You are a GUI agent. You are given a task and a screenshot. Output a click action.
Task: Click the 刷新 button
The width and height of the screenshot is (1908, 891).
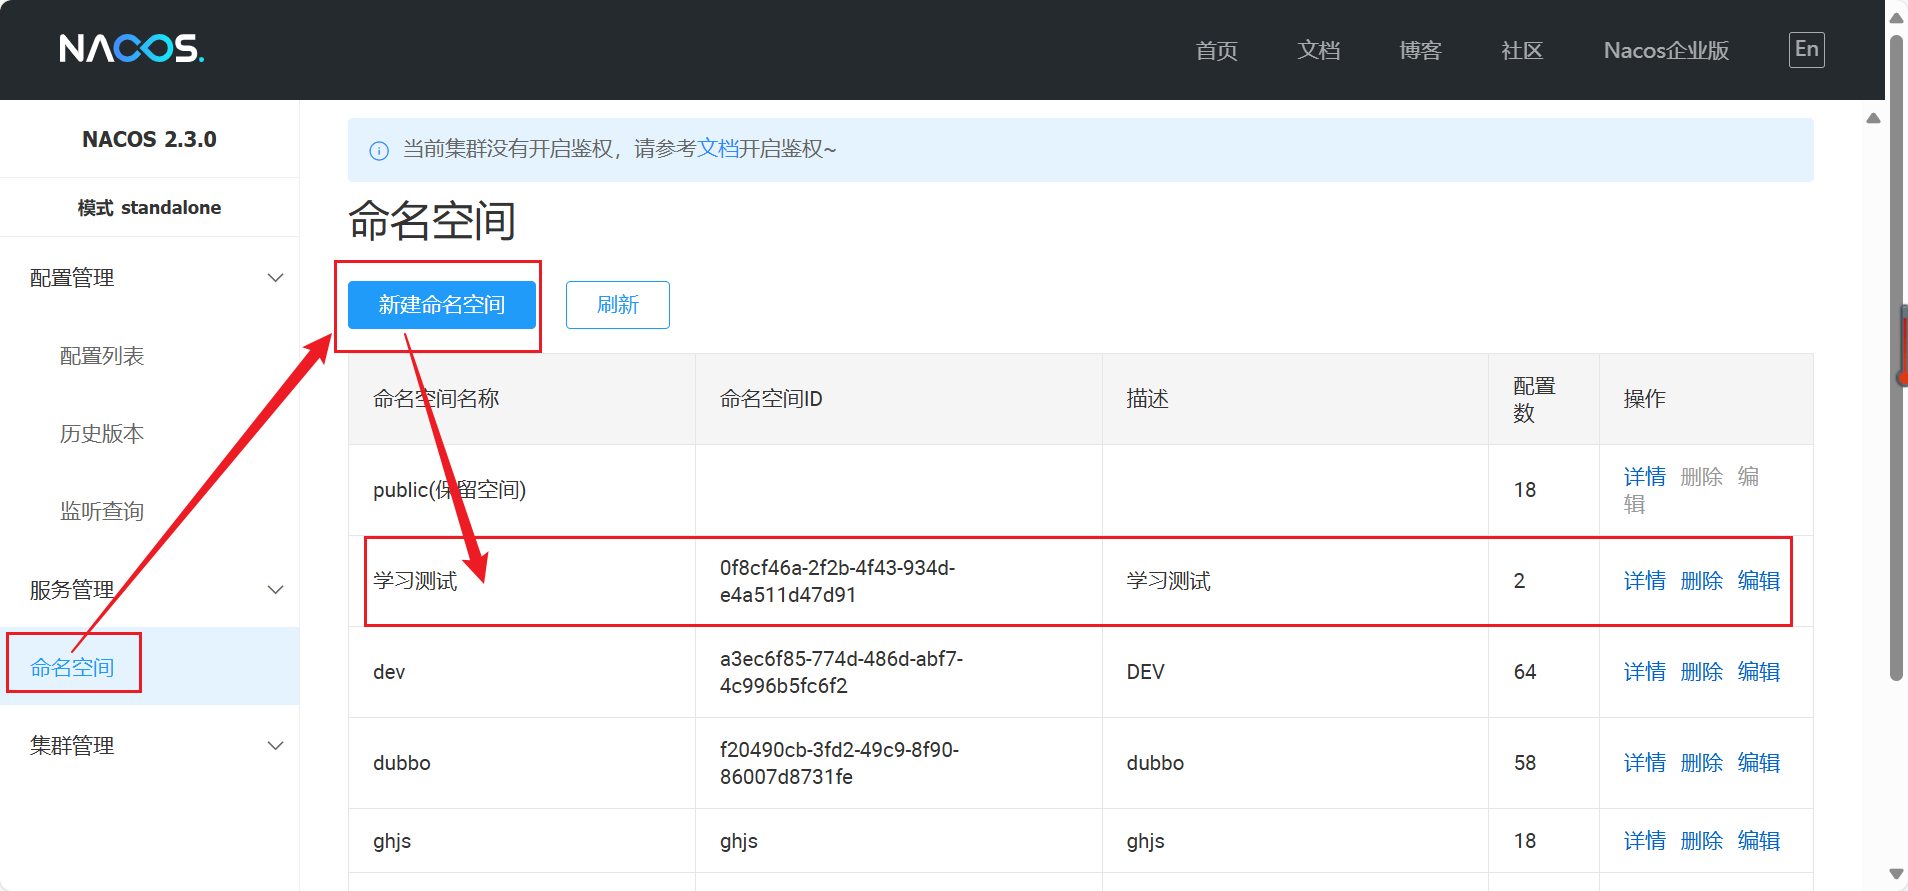click(618, 305)
